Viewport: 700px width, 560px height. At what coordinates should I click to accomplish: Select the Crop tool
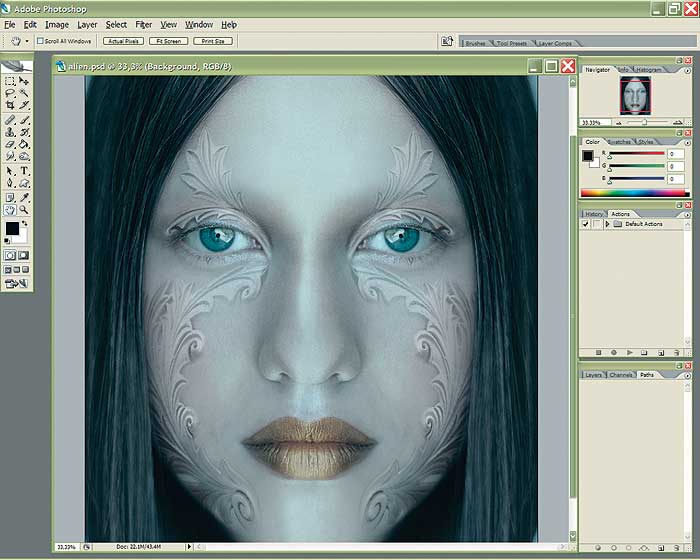[10, 105]
